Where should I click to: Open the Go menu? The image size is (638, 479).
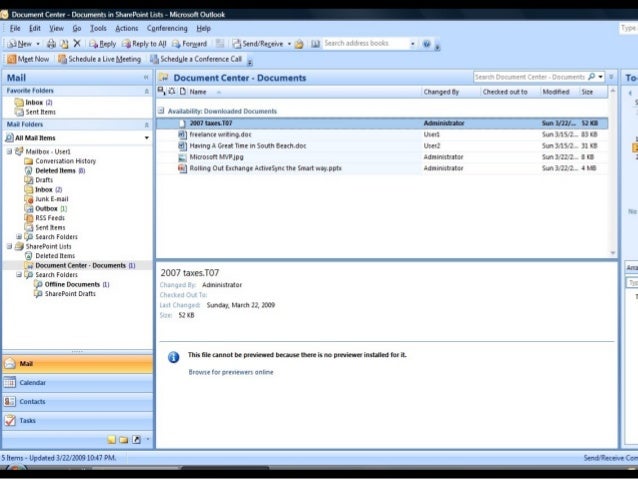click(76, 28)
